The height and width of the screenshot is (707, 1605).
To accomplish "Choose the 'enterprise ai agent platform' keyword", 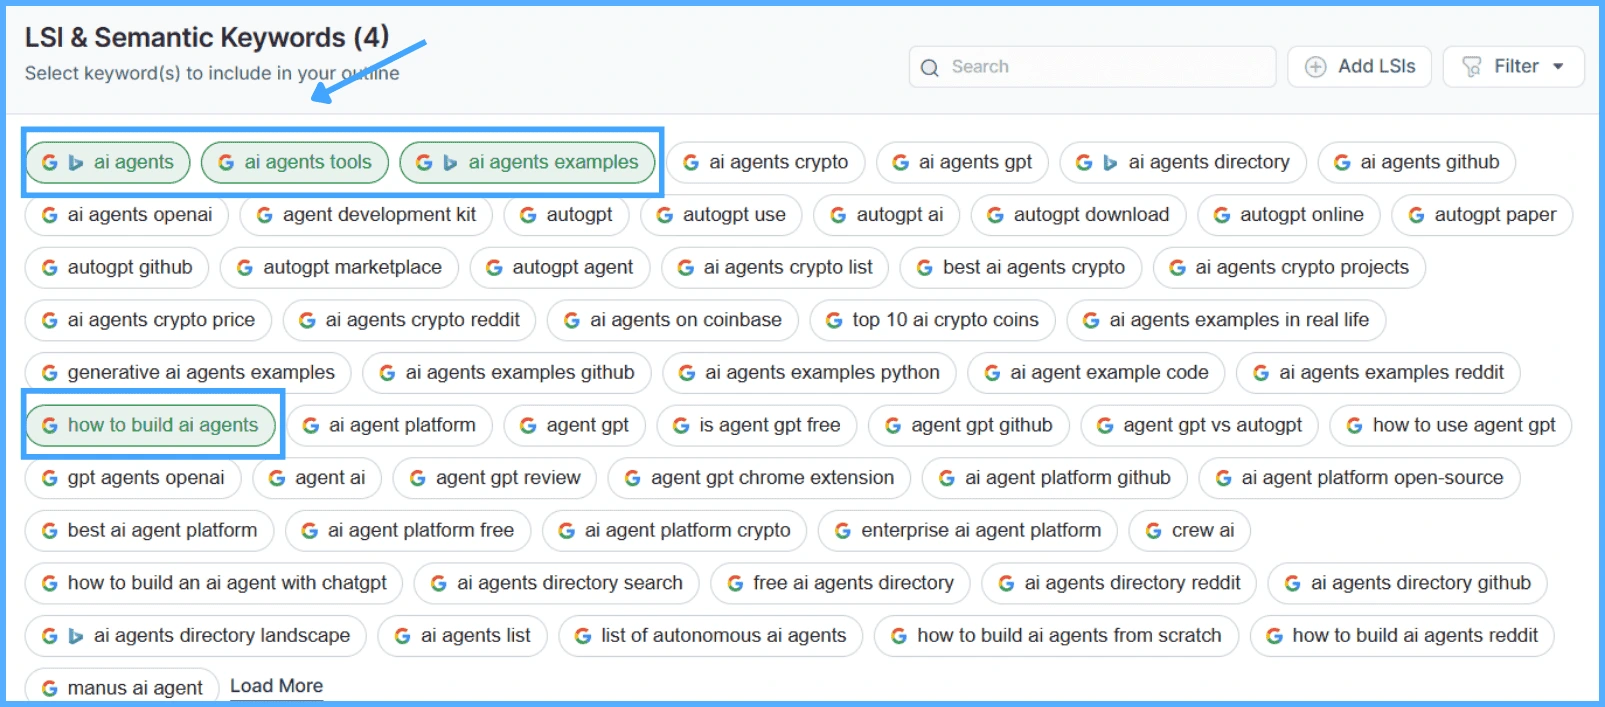I will pyautogui.click(x=967, y=531).
